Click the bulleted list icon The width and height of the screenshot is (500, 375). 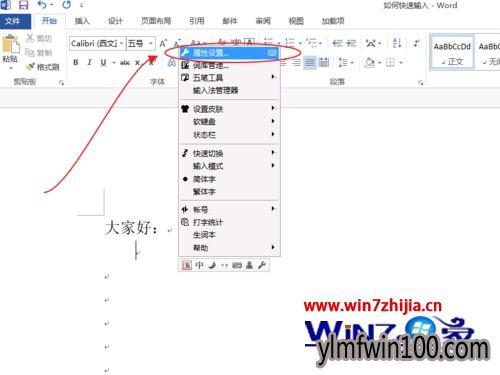point(269,43)
